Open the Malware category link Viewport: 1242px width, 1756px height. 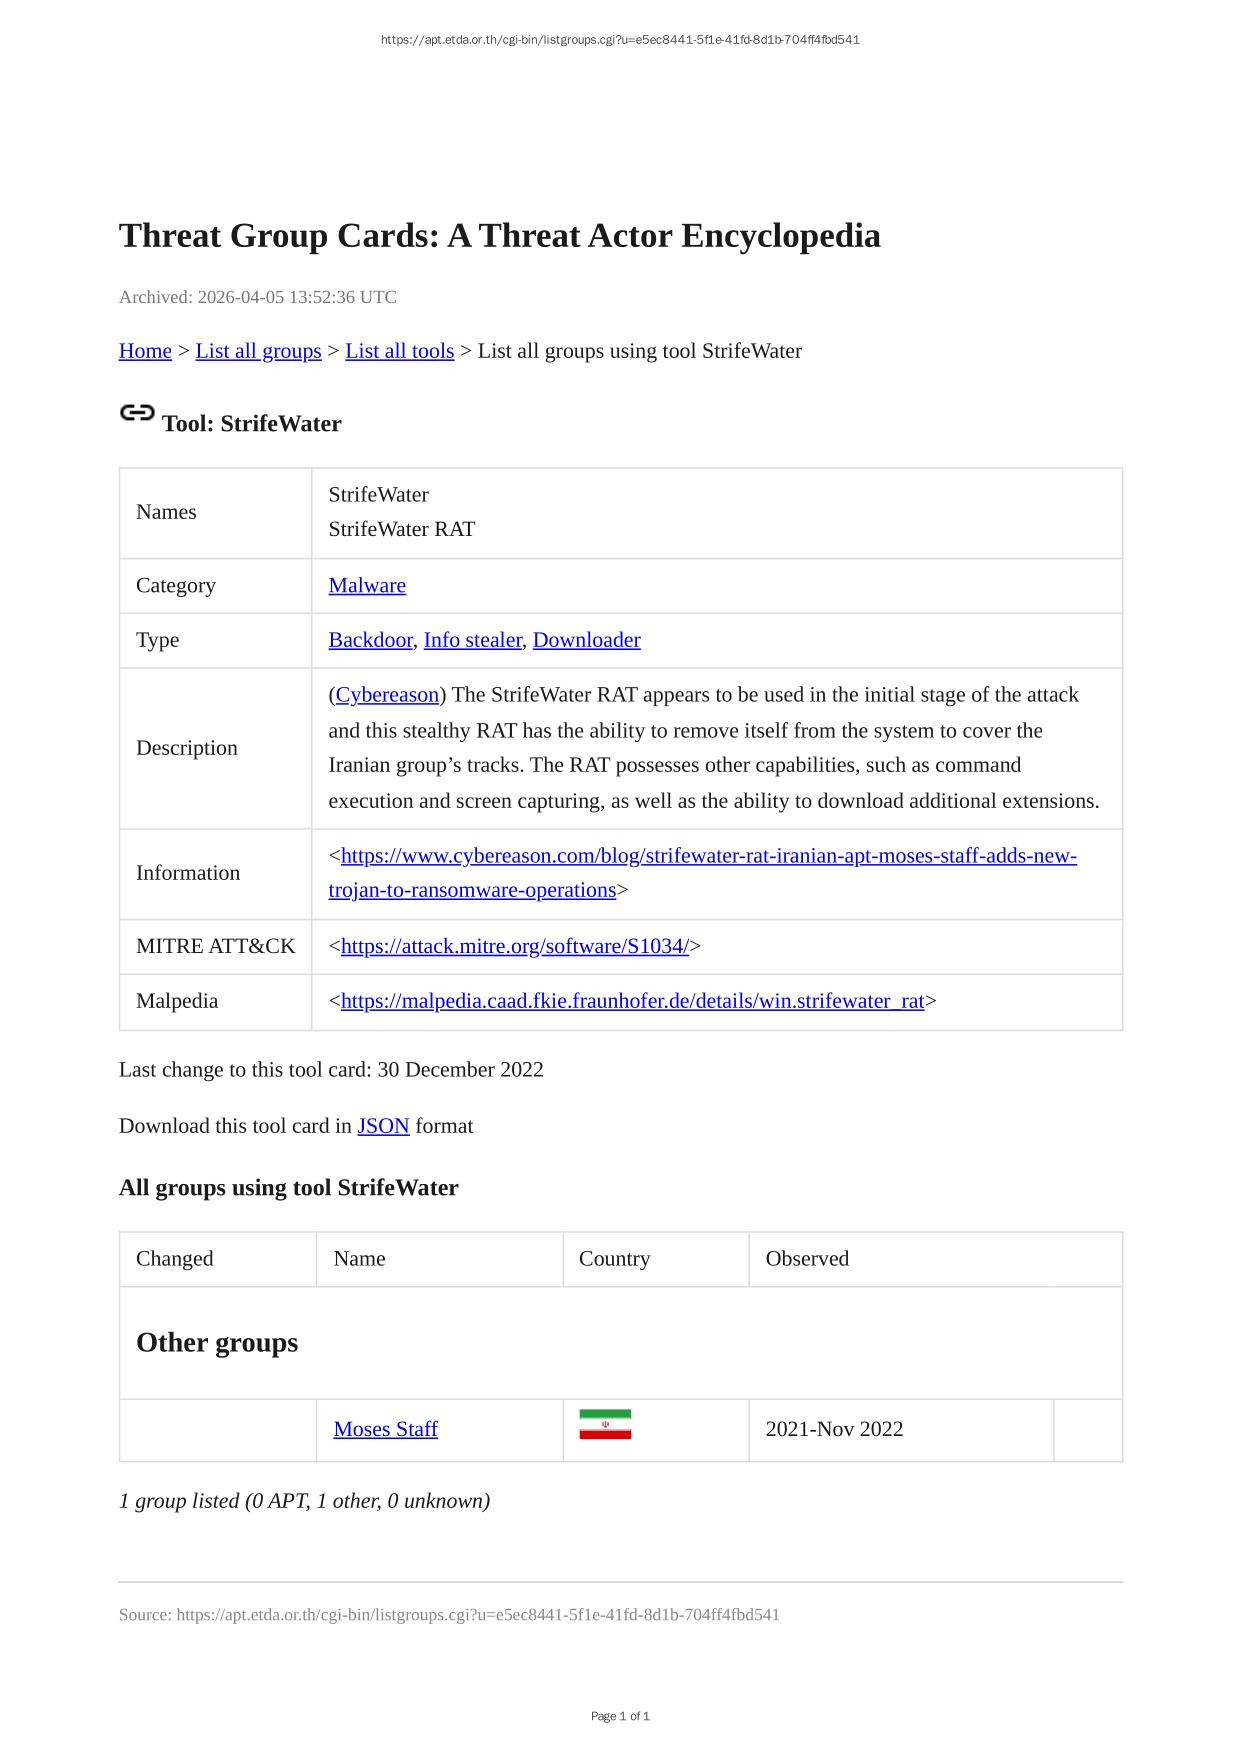367,585
